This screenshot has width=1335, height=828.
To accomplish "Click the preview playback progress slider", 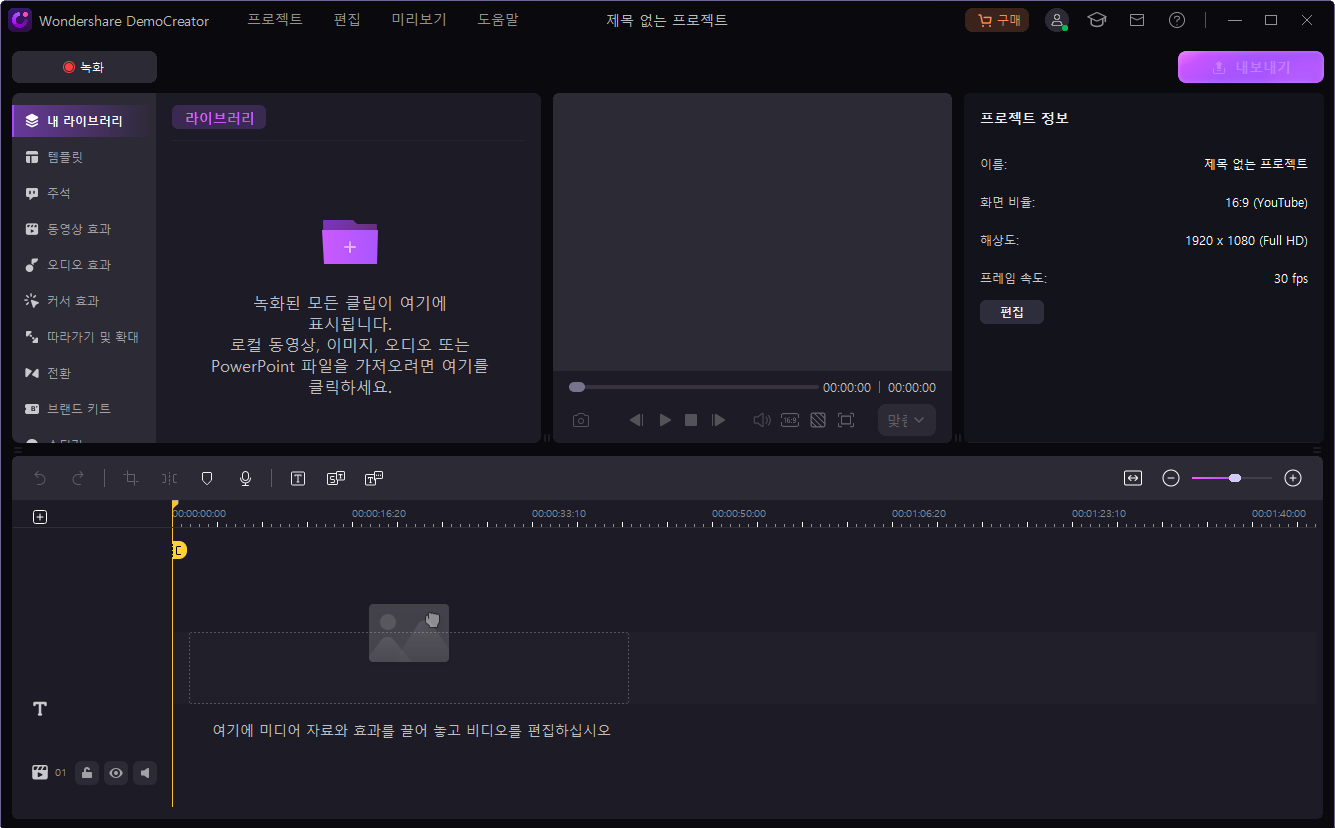I will [x=693, y=387].
